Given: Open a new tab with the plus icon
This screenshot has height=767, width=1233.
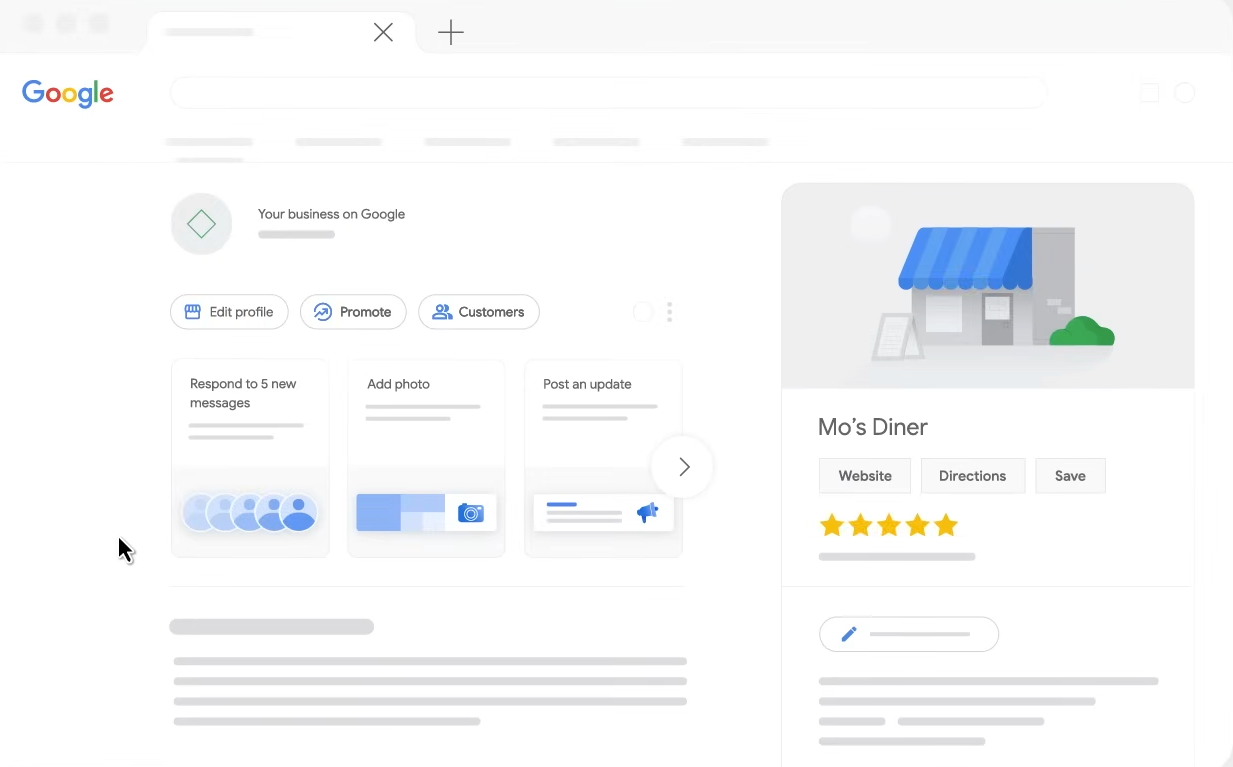Looking at the screenshot, I should (451, 33).
